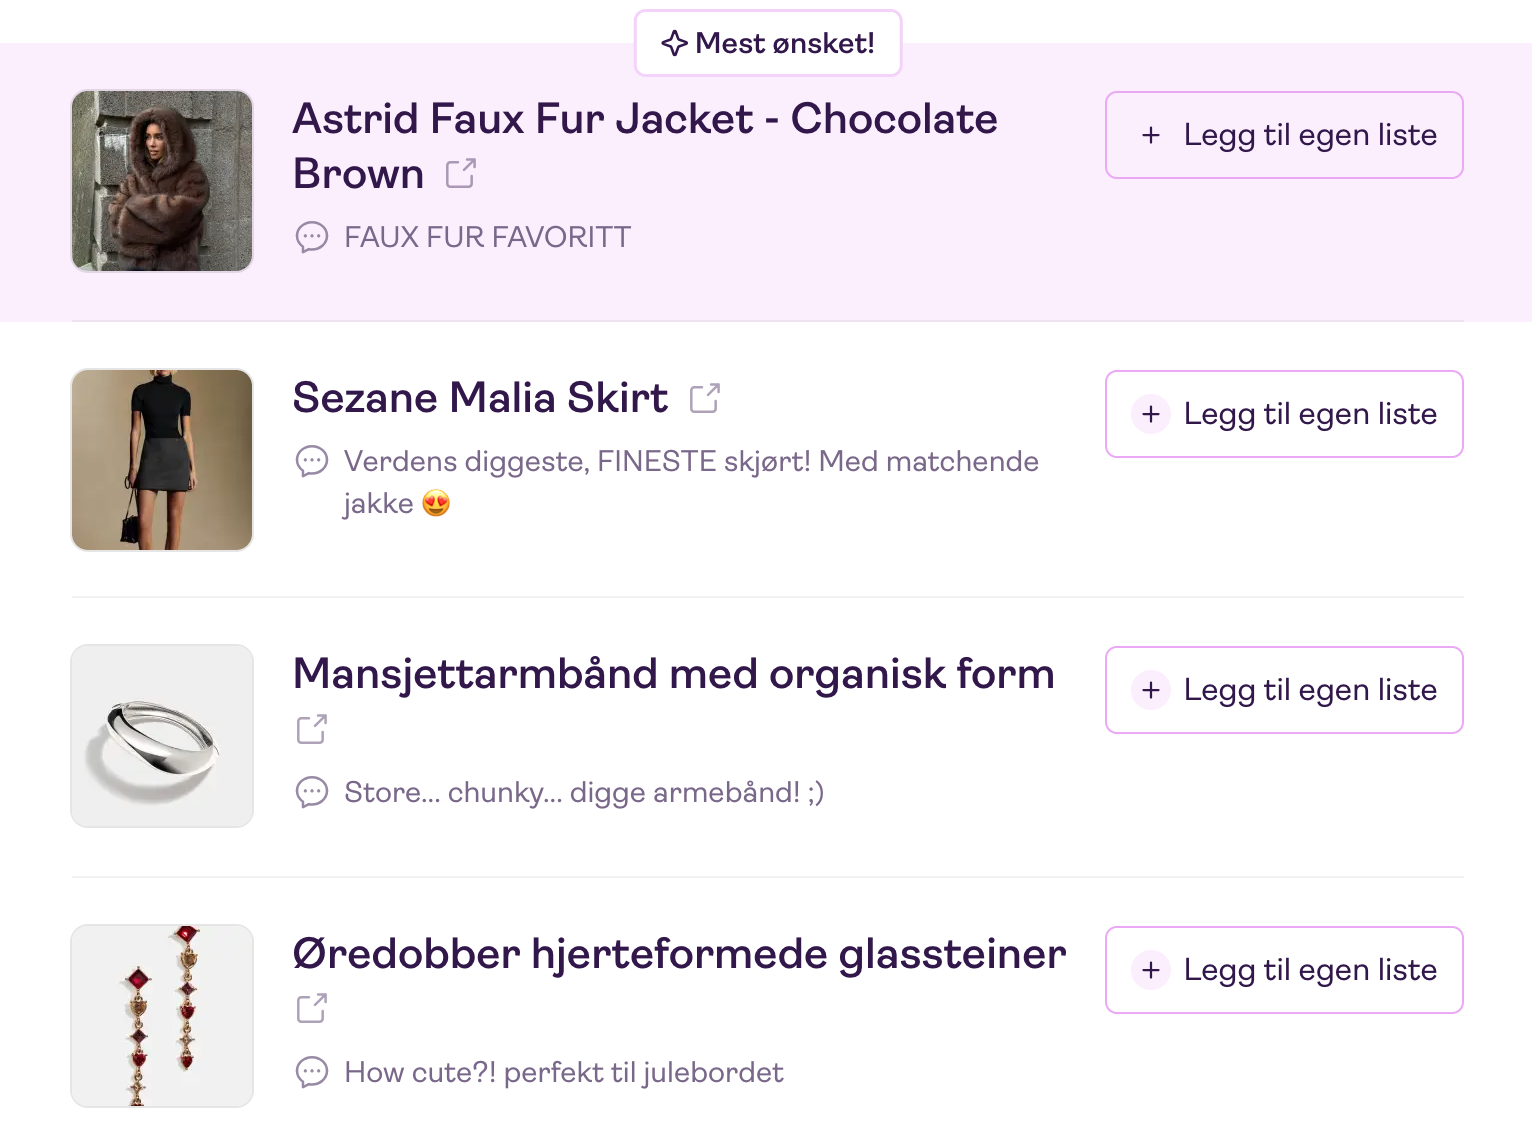This screenshot has height=1148, width=1532.
Task: Add Mansjettarmbånd to own list
Action: pos(1283,690)
